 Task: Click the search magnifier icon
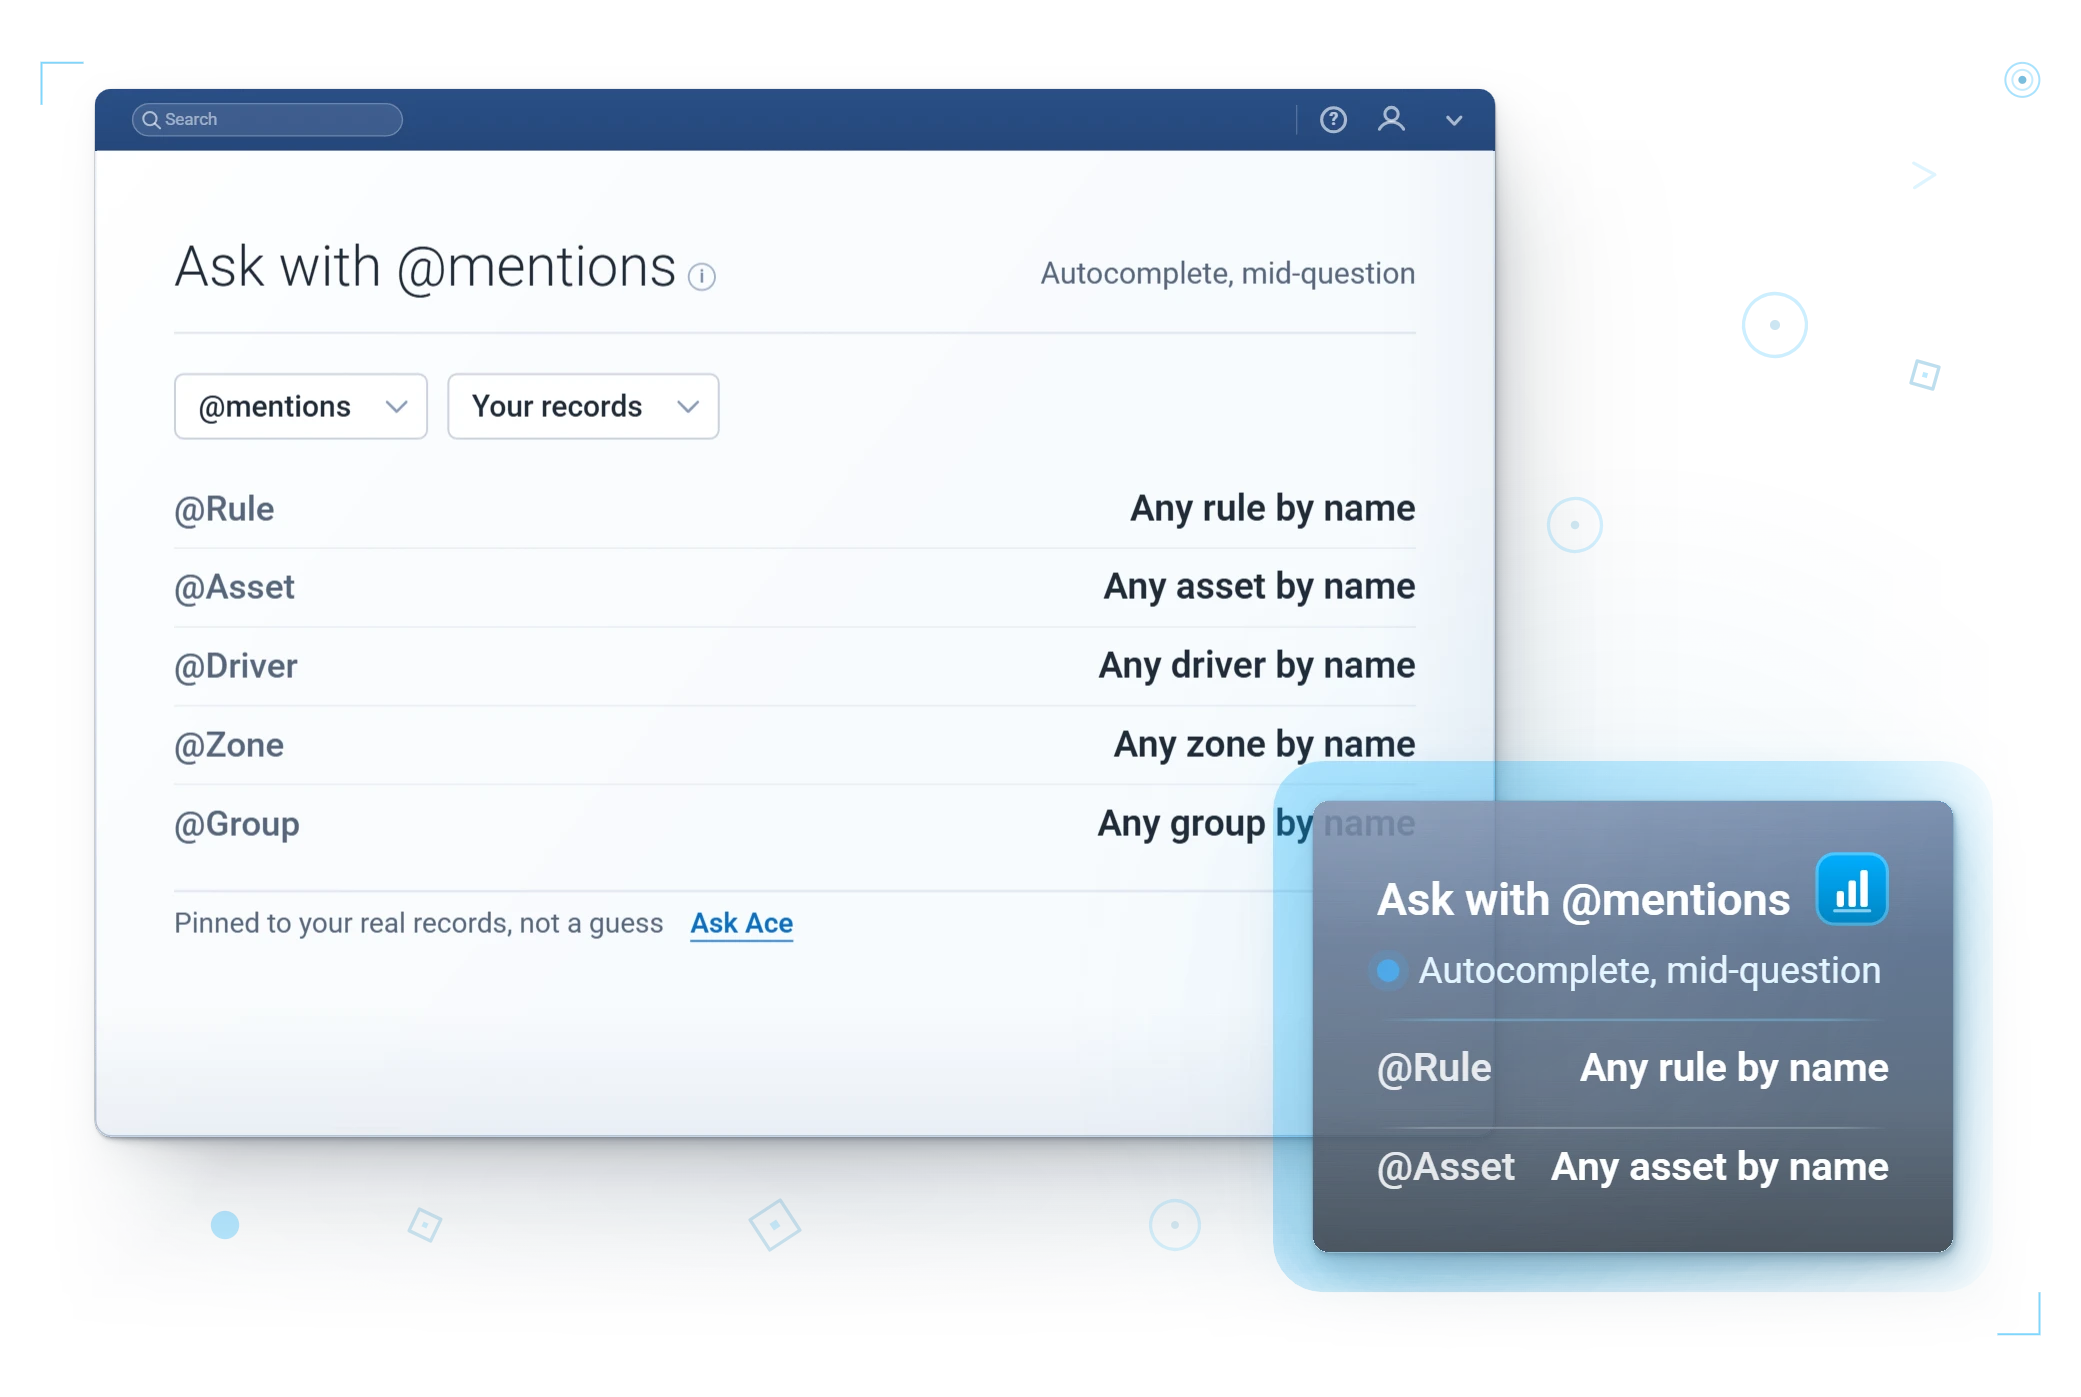[x=151, y=120]
